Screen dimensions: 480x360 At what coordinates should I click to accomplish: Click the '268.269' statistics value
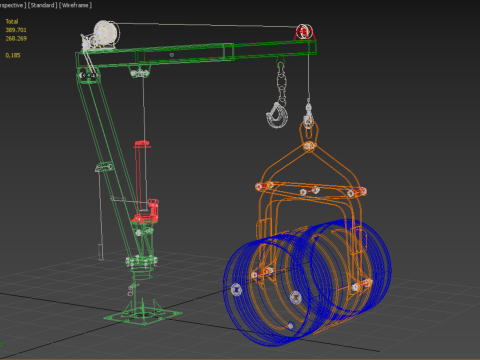tap(16, 39)
